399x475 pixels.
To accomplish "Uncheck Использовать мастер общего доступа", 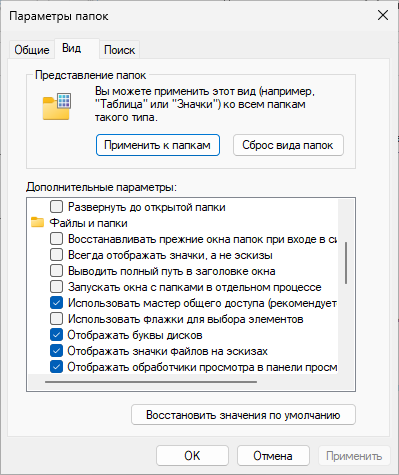I will pyautogui.click(x=56, y=303).
